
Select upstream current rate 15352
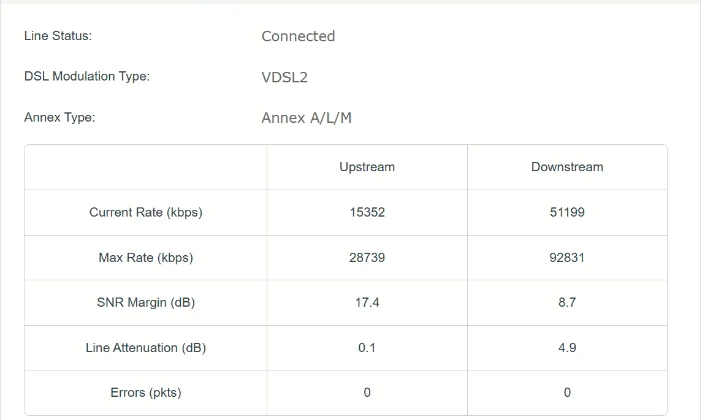point(367,212)
